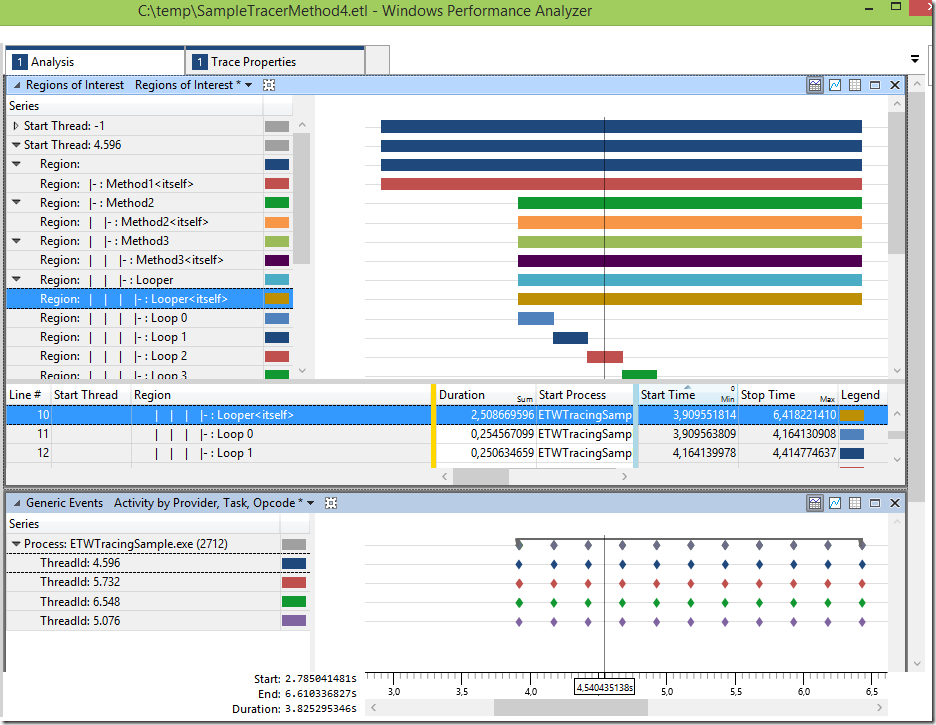Show graph and table in Regions of Interest
The width and height of the screenshot is (936, 725).
[x=815, y=85]
